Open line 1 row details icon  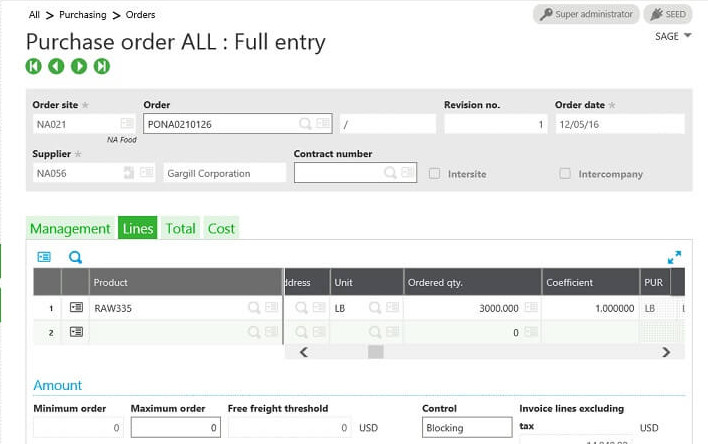pos(76,308)
